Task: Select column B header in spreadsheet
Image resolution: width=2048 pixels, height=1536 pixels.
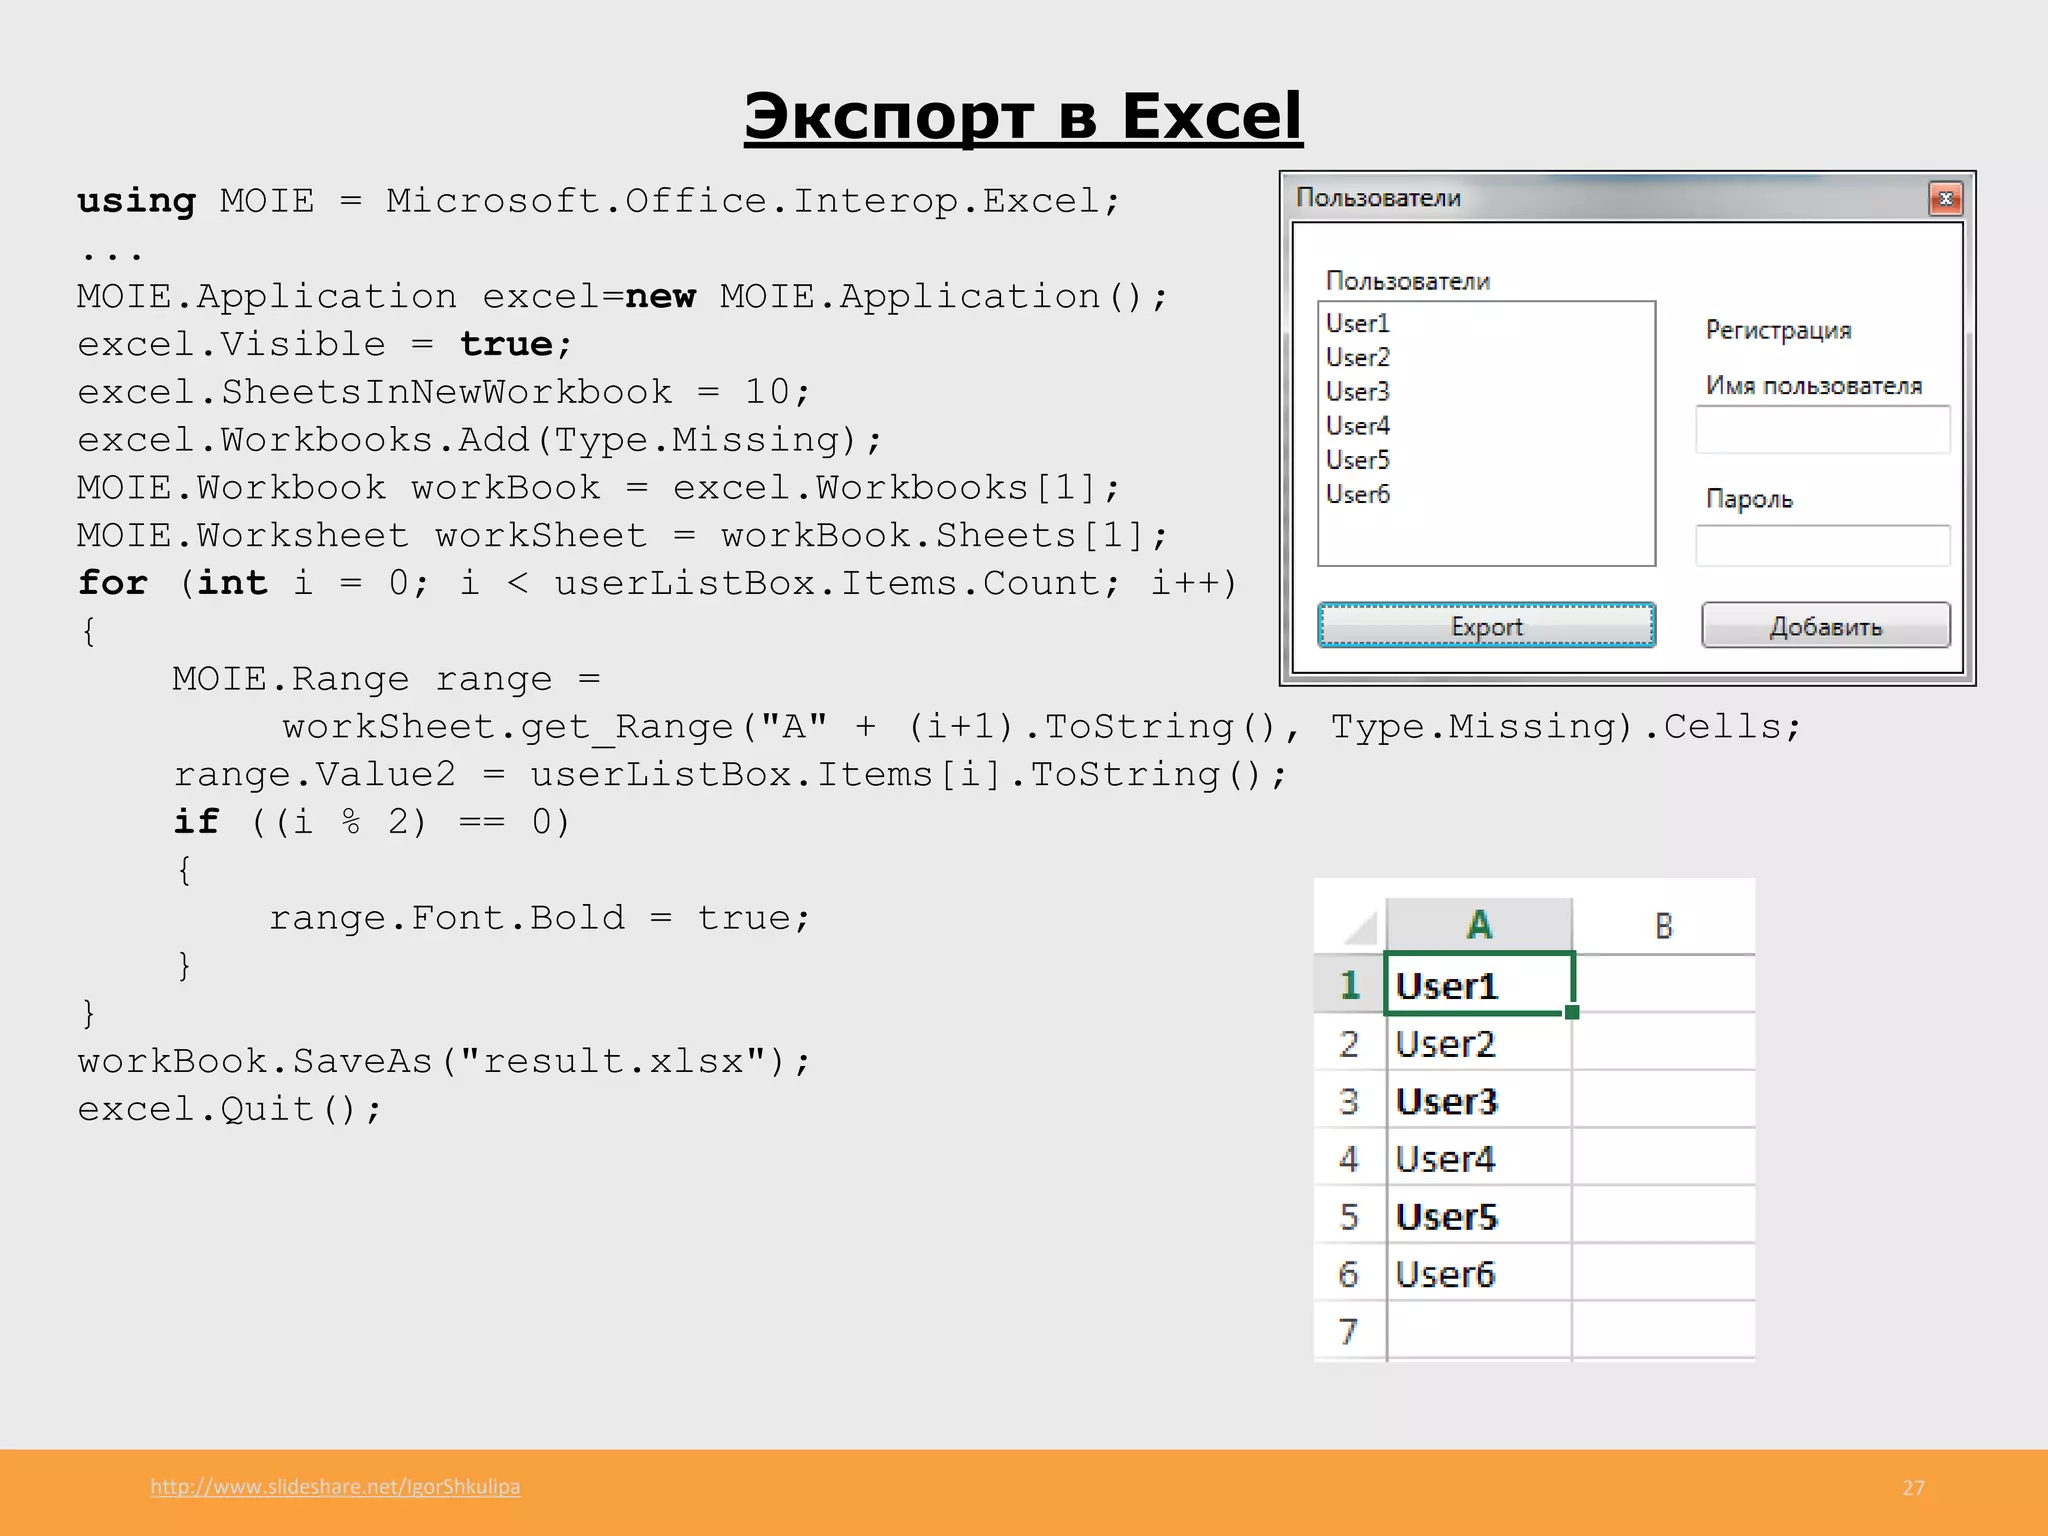Action: pyautogui.click(x=1663, y=925)
